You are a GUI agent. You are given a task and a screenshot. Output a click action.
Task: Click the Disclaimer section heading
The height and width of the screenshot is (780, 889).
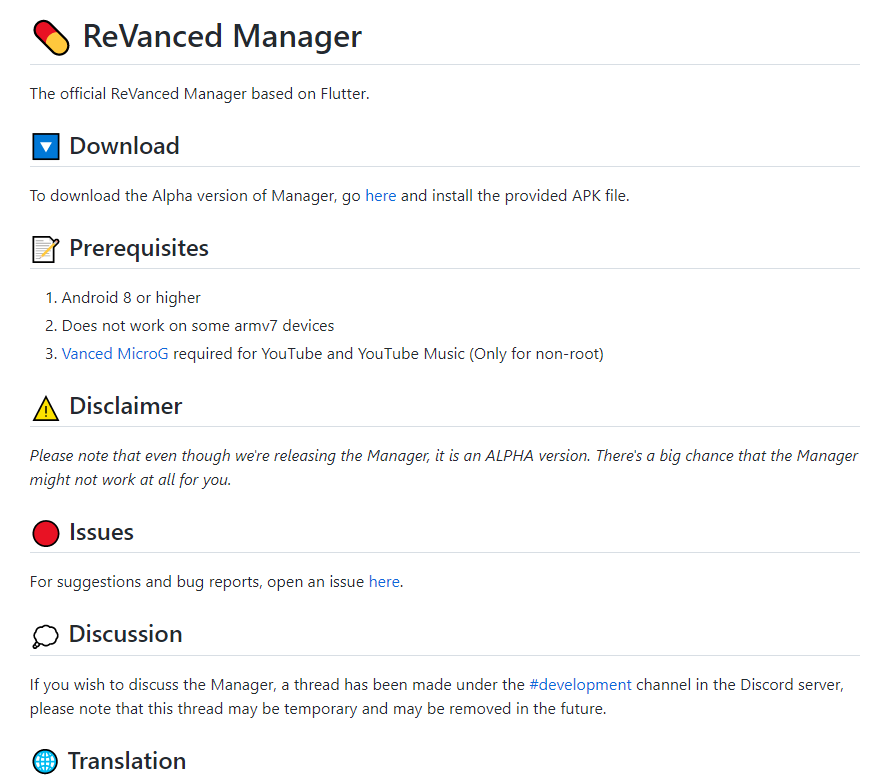point(125,406)
